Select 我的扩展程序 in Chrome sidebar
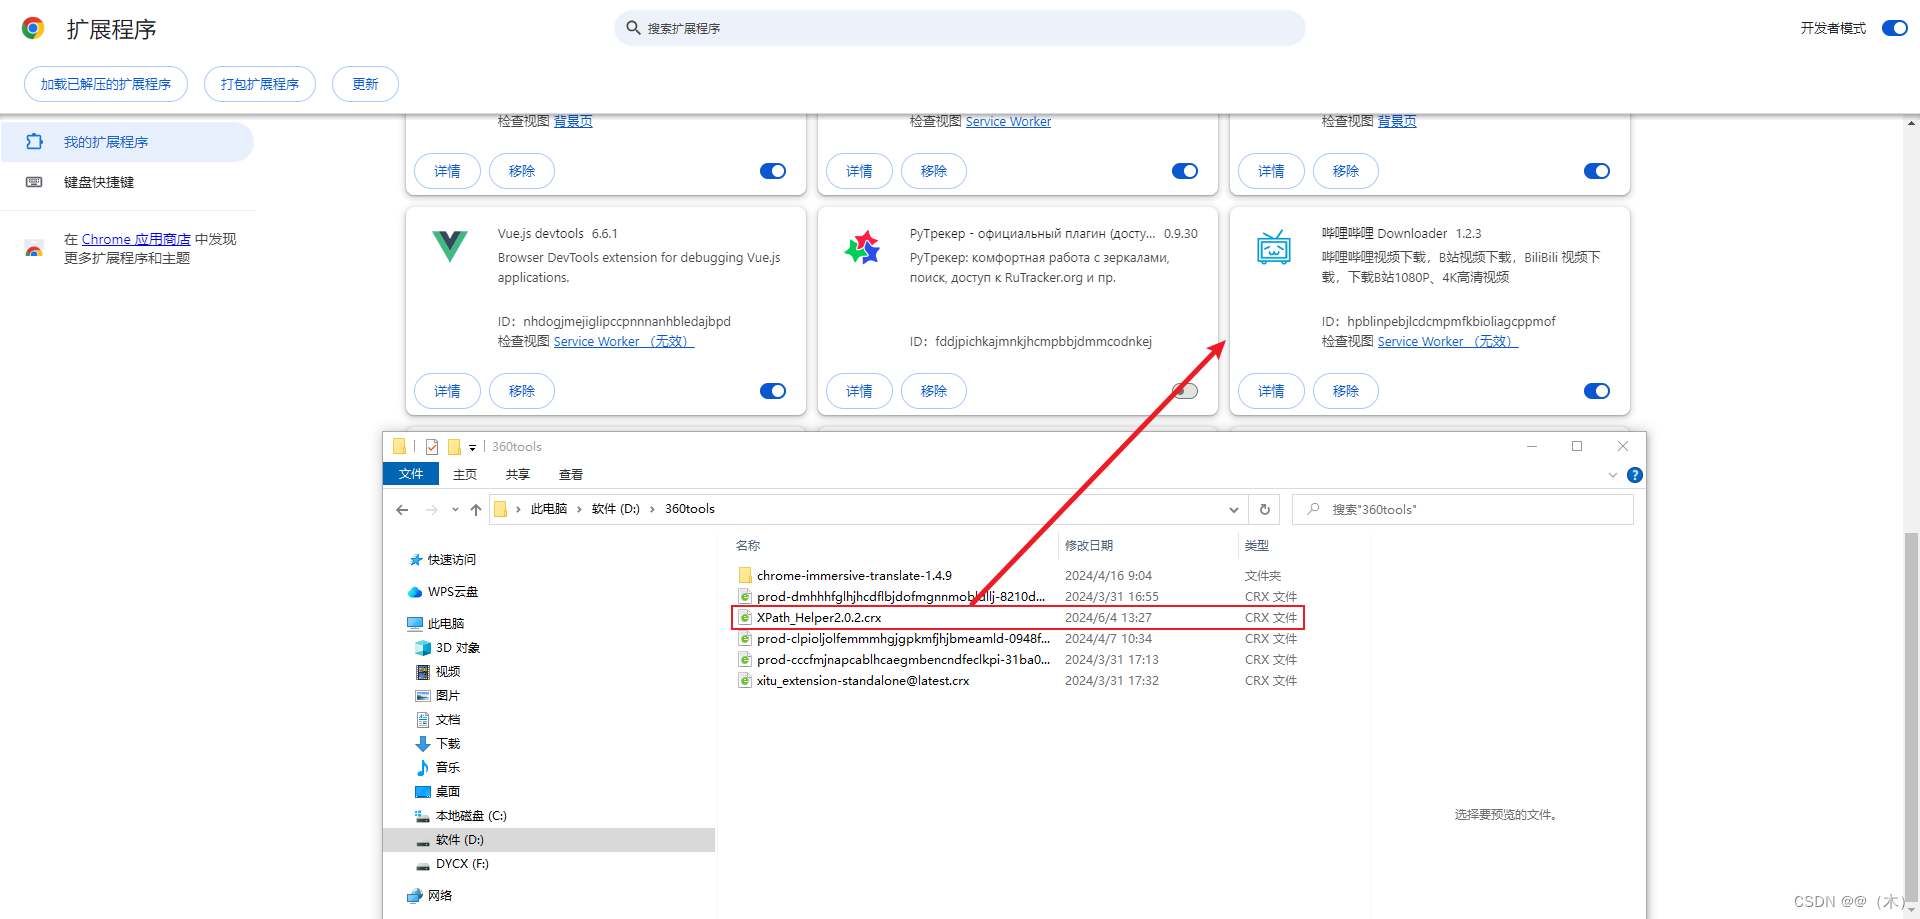The image size is (1920, 919). (127, 142)
